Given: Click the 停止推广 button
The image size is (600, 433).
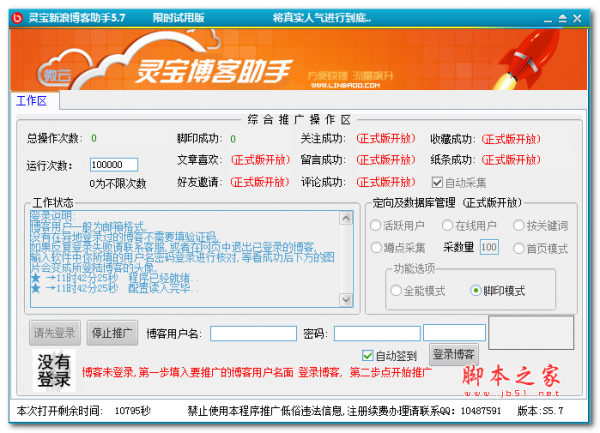Looking at the screenshot, I should click(112, 333).
